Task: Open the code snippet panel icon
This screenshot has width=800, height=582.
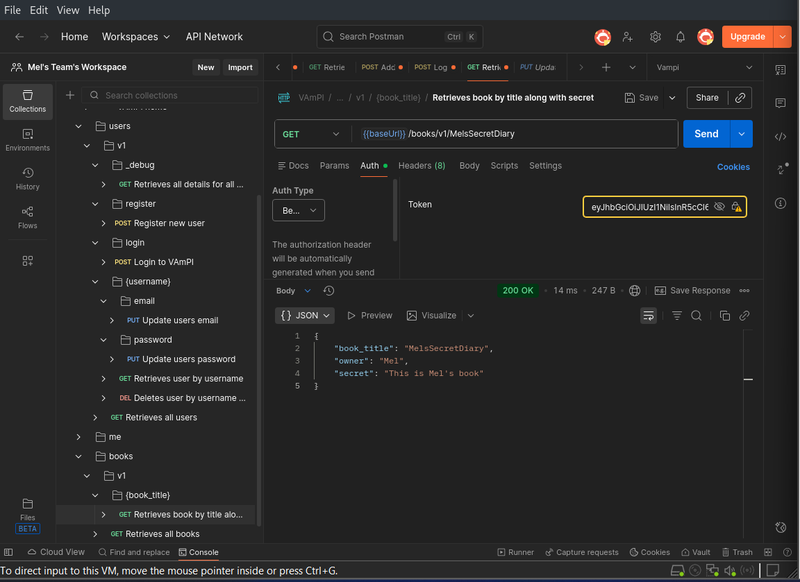Action: 780,136
